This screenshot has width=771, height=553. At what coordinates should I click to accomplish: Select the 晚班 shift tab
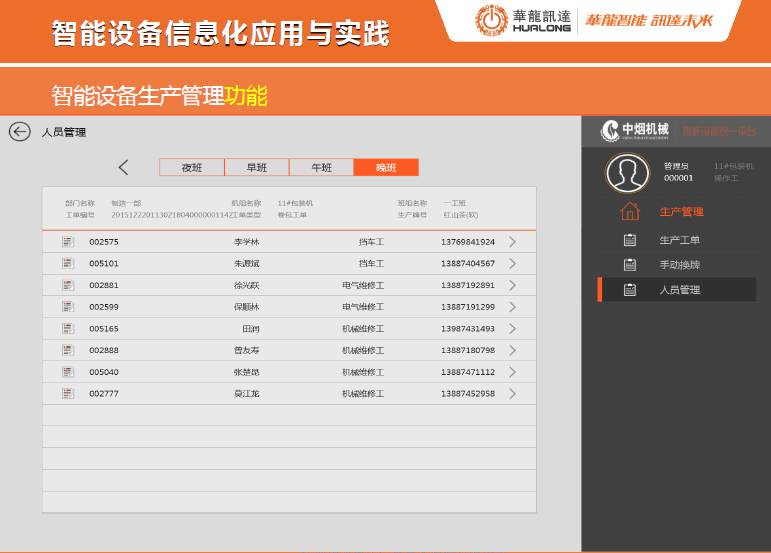[386, 168]
